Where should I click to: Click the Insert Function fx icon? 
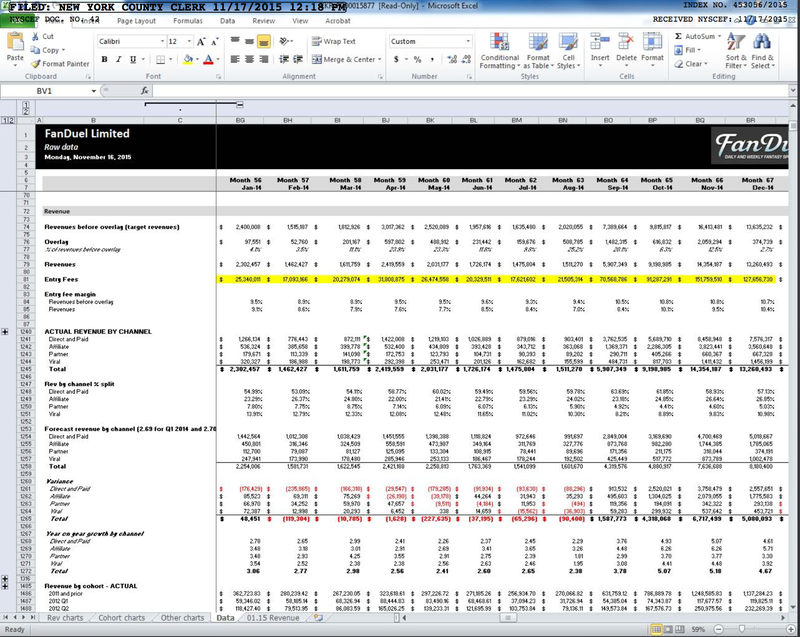click(x=144, y=91)
